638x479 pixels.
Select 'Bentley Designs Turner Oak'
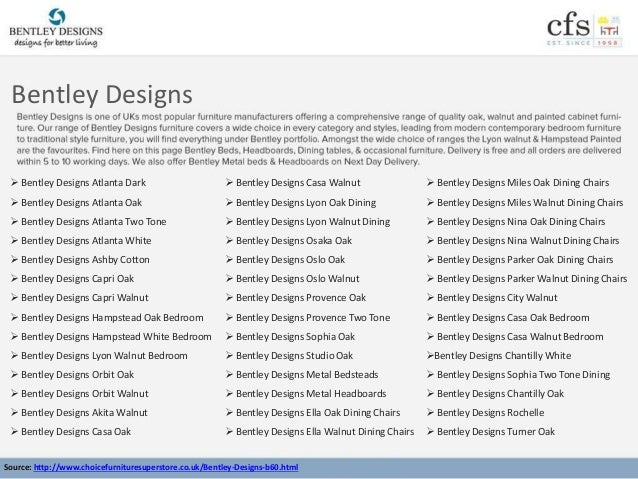tap(496, 432)
